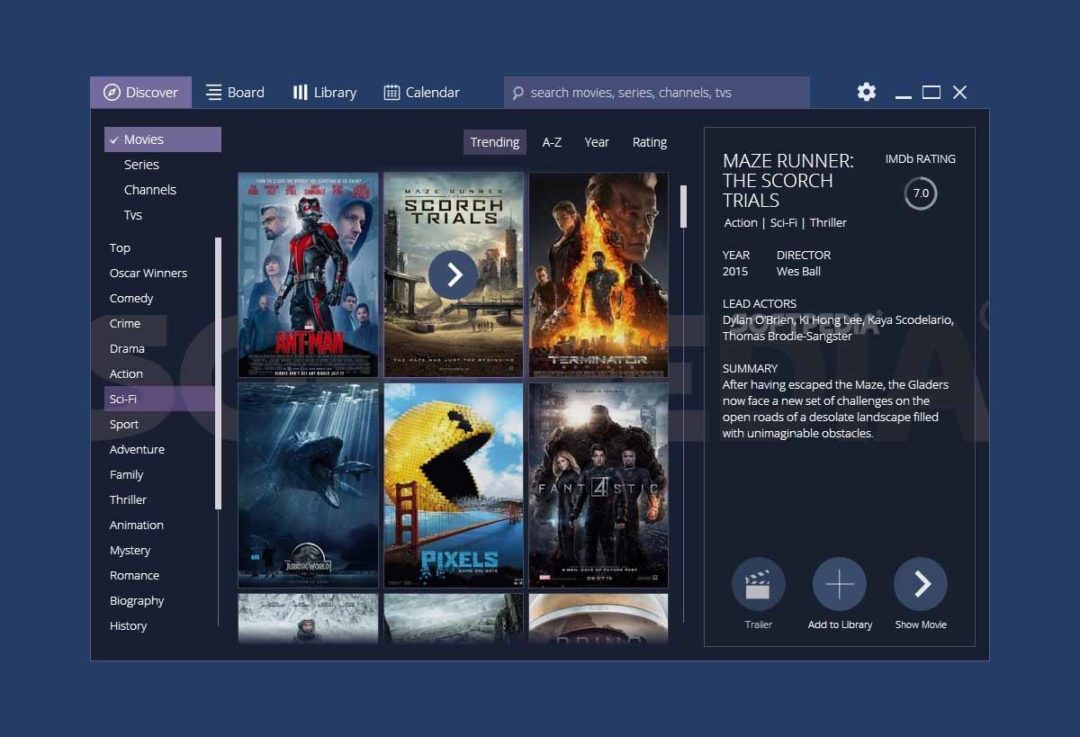Image resolution: width=1080 pixels, height=737 pixels.
Task: Click the search magnifier icon
Action: click(x=517, y=93)
